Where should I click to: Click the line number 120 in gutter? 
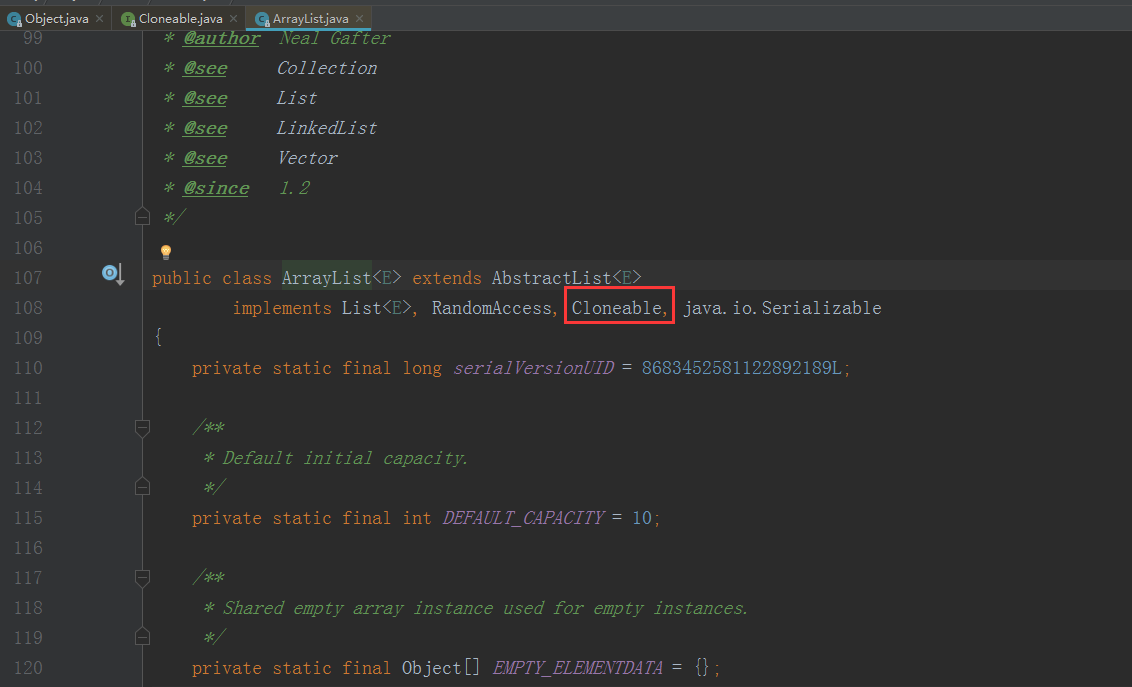pos(28,668)
